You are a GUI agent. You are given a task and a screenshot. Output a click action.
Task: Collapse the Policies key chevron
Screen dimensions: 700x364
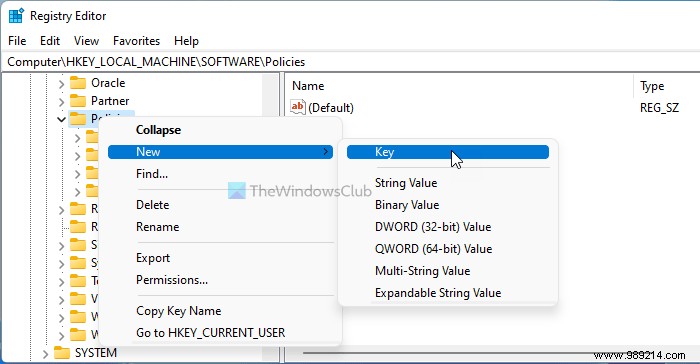61,119
